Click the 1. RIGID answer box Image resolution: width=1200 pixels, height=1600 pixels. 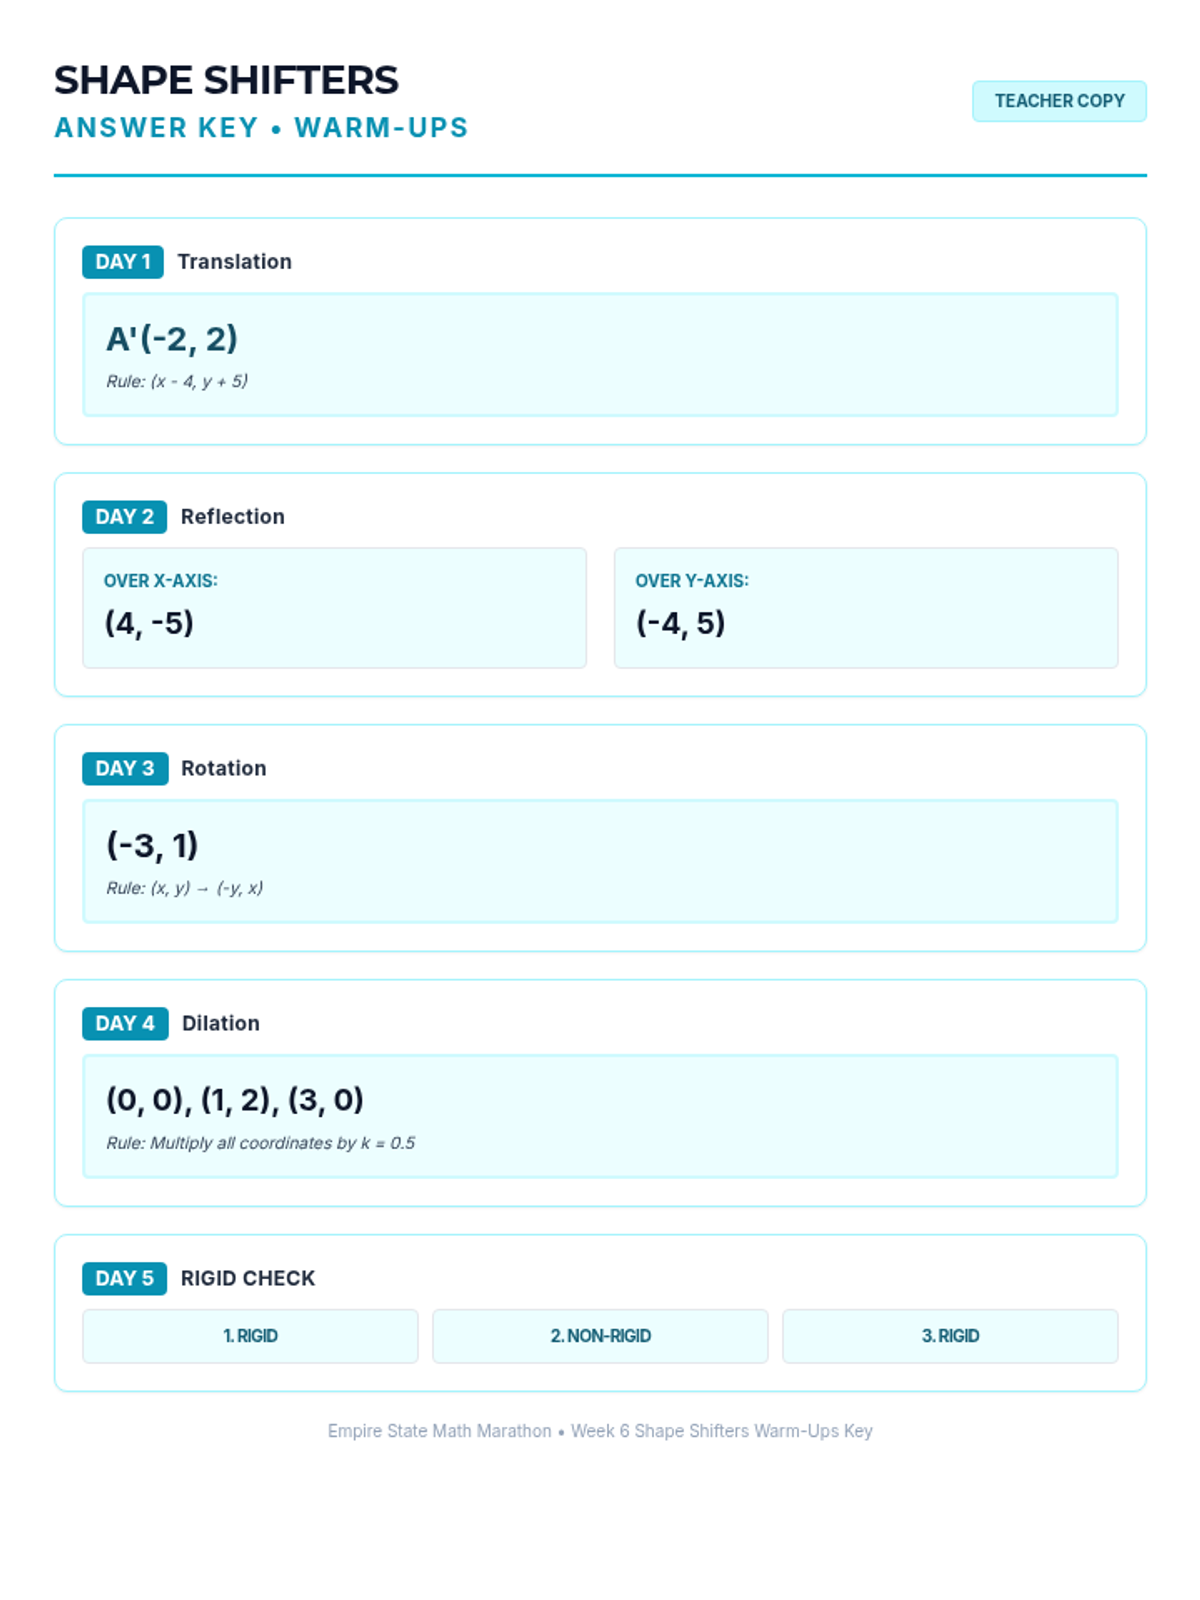pyautogui.click(x=250, y=1336)
